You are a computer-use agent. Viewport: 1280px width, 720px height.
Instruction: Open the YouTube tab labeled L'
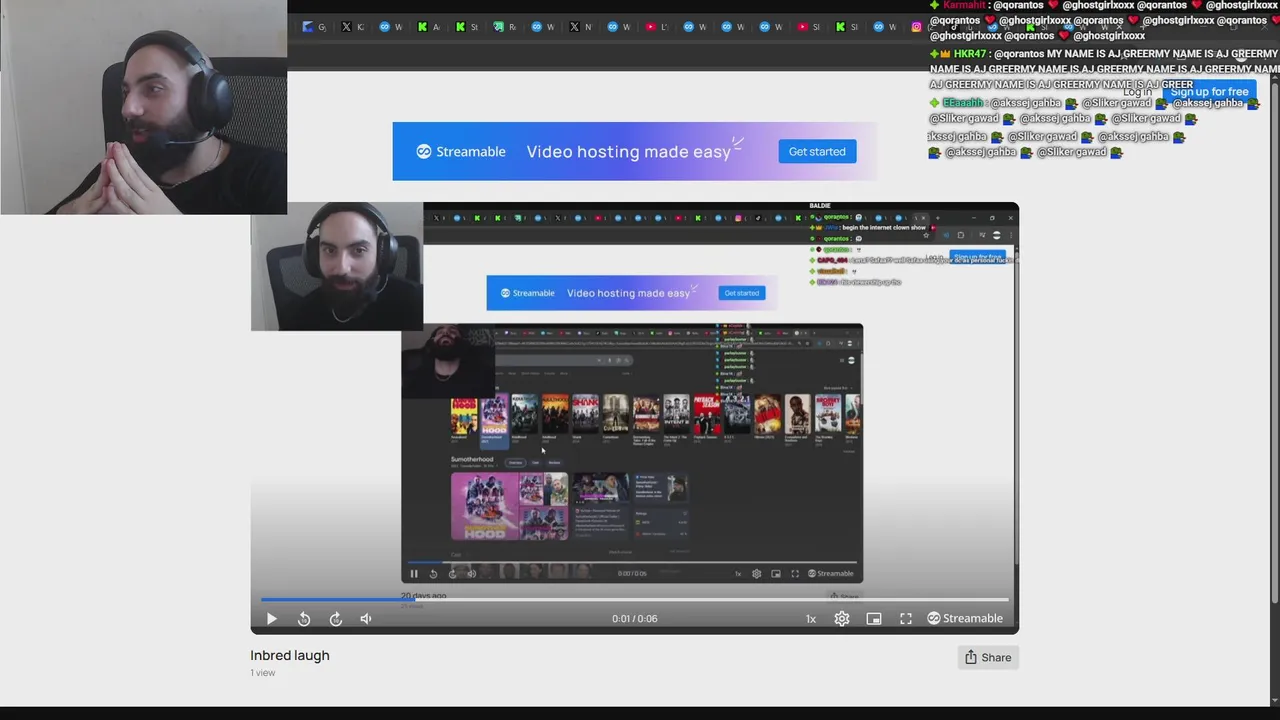coord(657,27)
